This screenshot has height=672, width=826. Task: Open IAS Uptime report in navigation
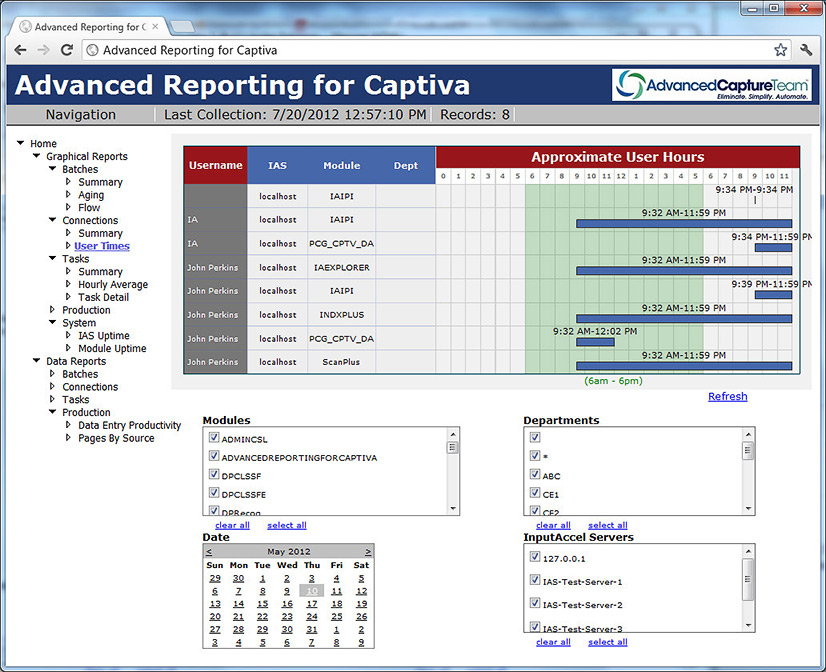click(x=103, y=336)
